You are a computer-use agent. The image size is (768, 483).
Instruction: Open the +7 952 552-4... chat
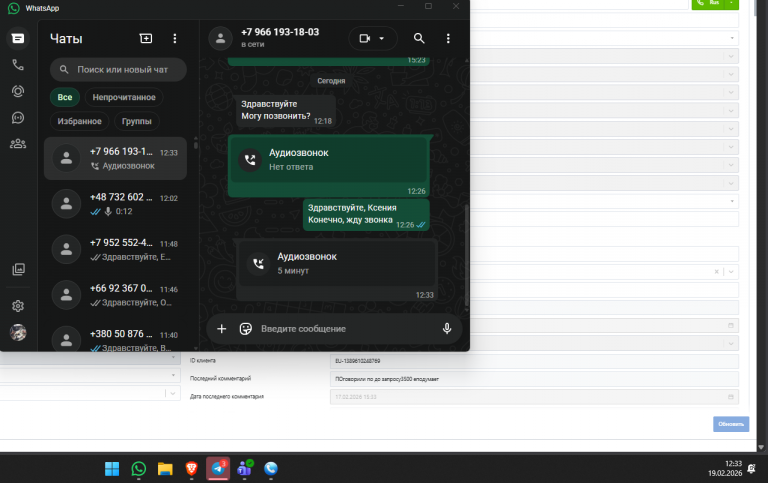[116, 249]
